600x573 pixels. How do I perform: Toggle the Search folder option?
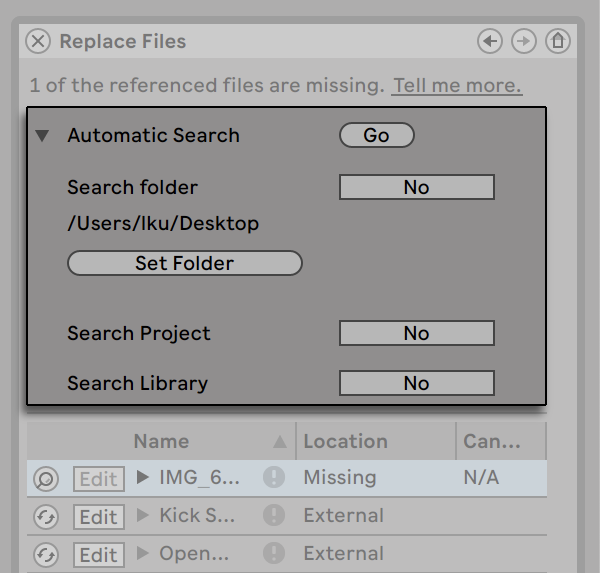point(416,187)
